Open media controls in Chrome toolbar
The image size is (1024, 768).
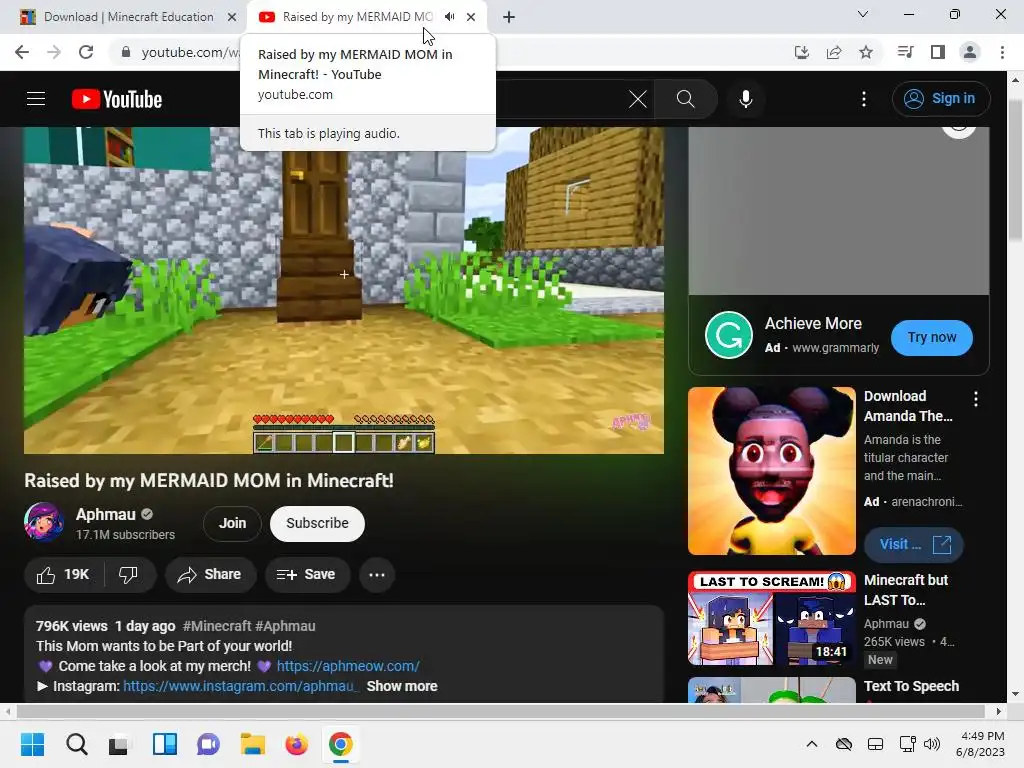[905, 52]
